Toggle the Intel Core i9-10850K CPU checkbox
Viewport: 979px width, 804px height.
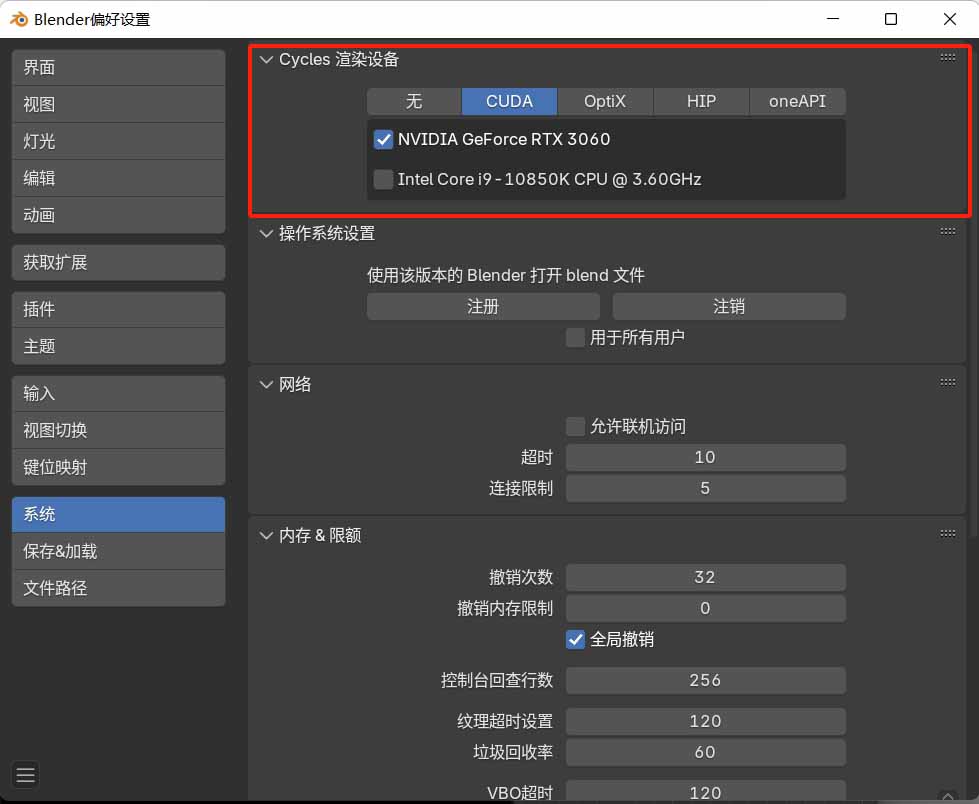coord(383,179)
